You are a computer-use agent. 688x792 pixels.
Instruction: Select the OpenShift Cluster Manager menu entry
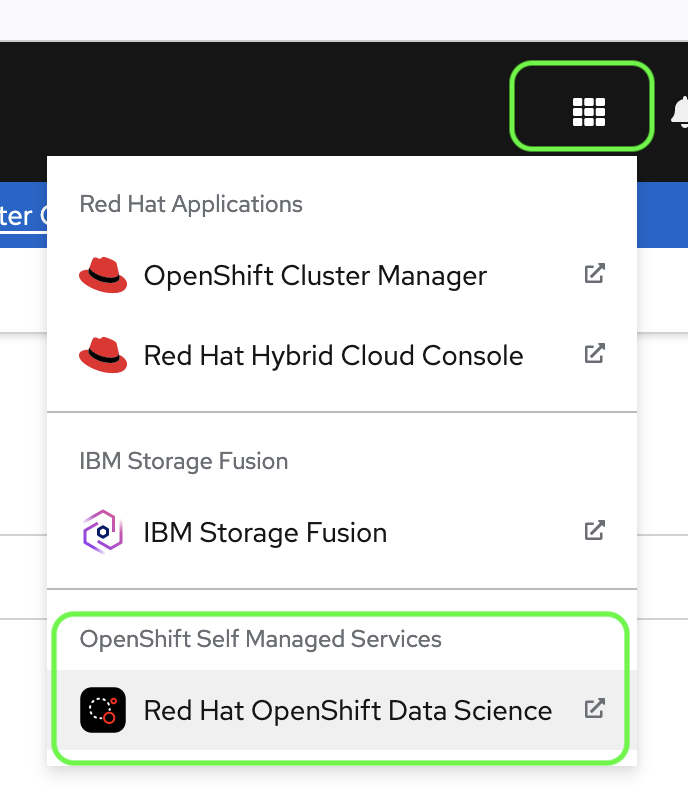tap(315, 275)
